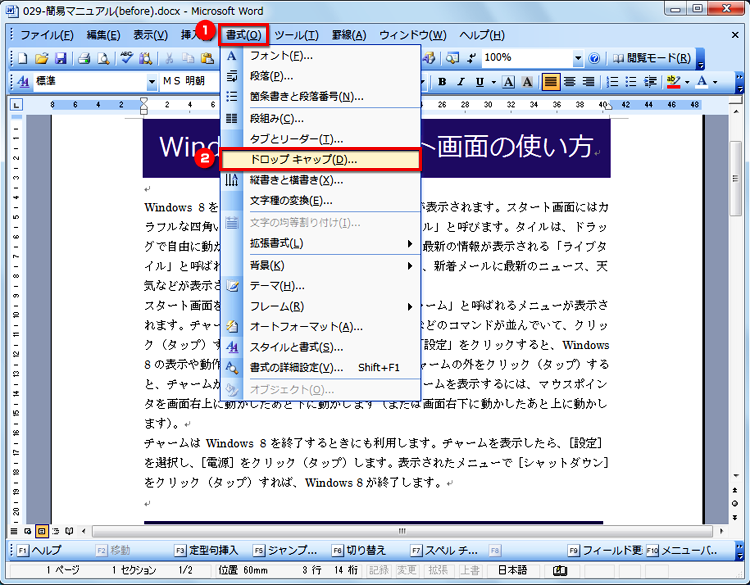This screenshot has width=750, height=585.
Task: Toggle show/hide formatting marks icon
Action: click(x=472, y=58)
